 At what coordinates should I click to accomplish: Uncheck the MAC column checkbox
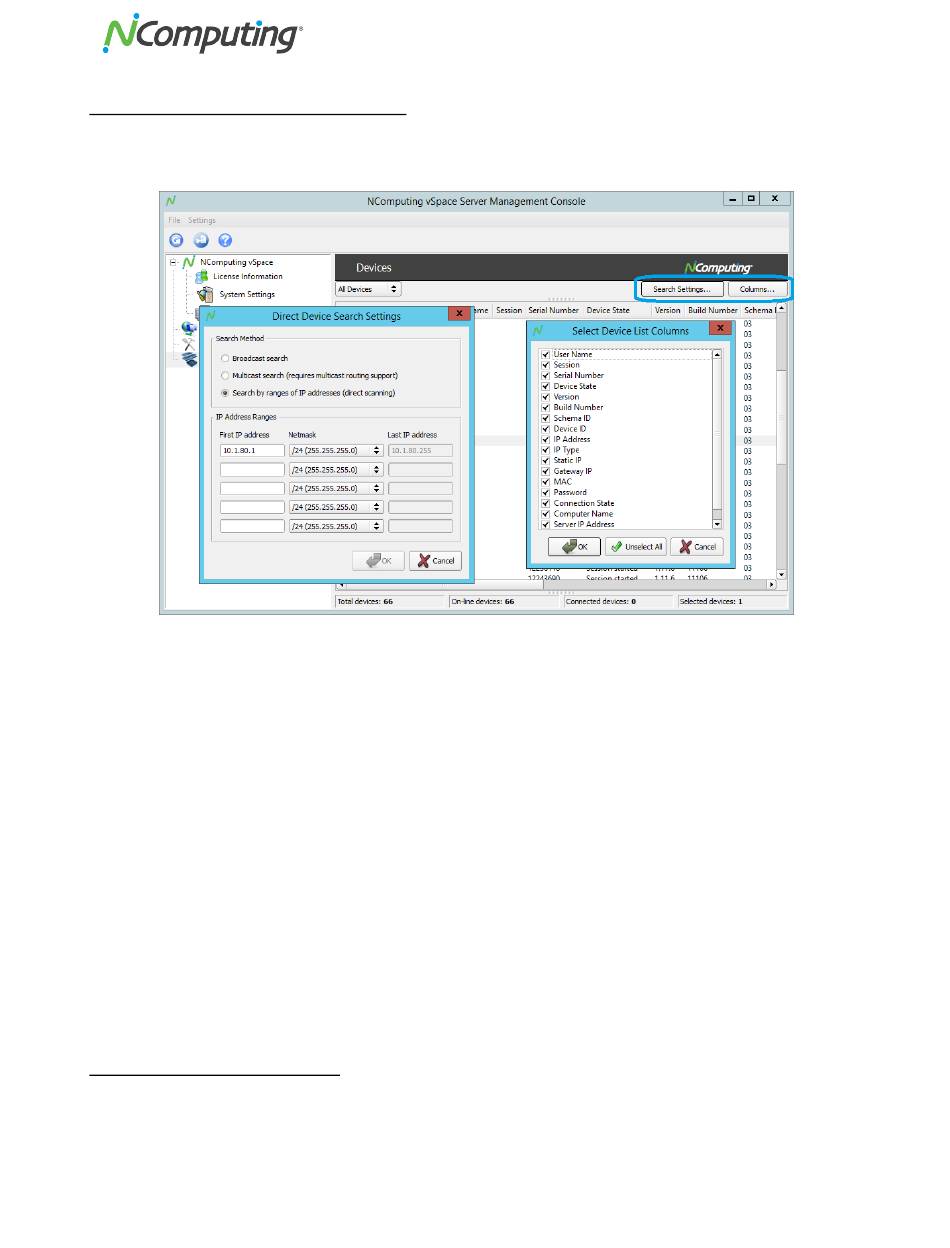(x=545, y=482)
